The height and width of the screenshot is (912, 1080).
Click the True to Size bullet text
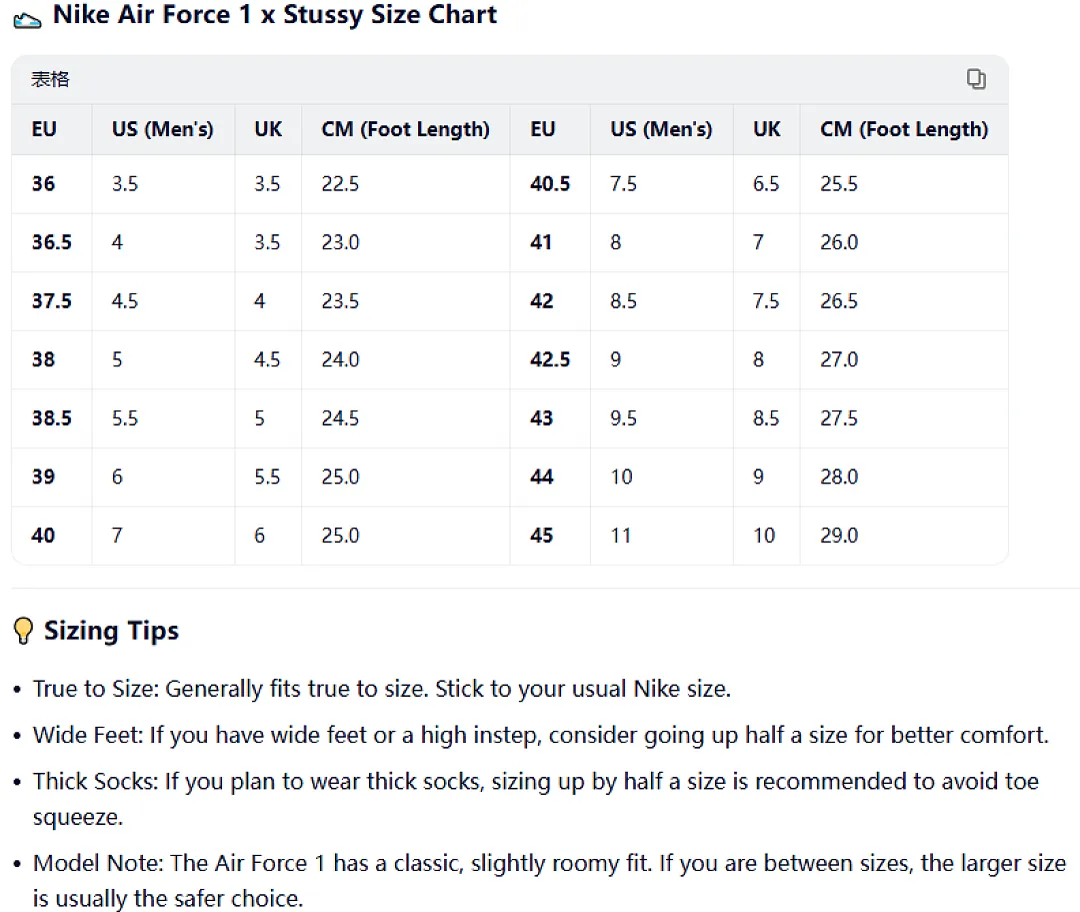pos(382,689)
